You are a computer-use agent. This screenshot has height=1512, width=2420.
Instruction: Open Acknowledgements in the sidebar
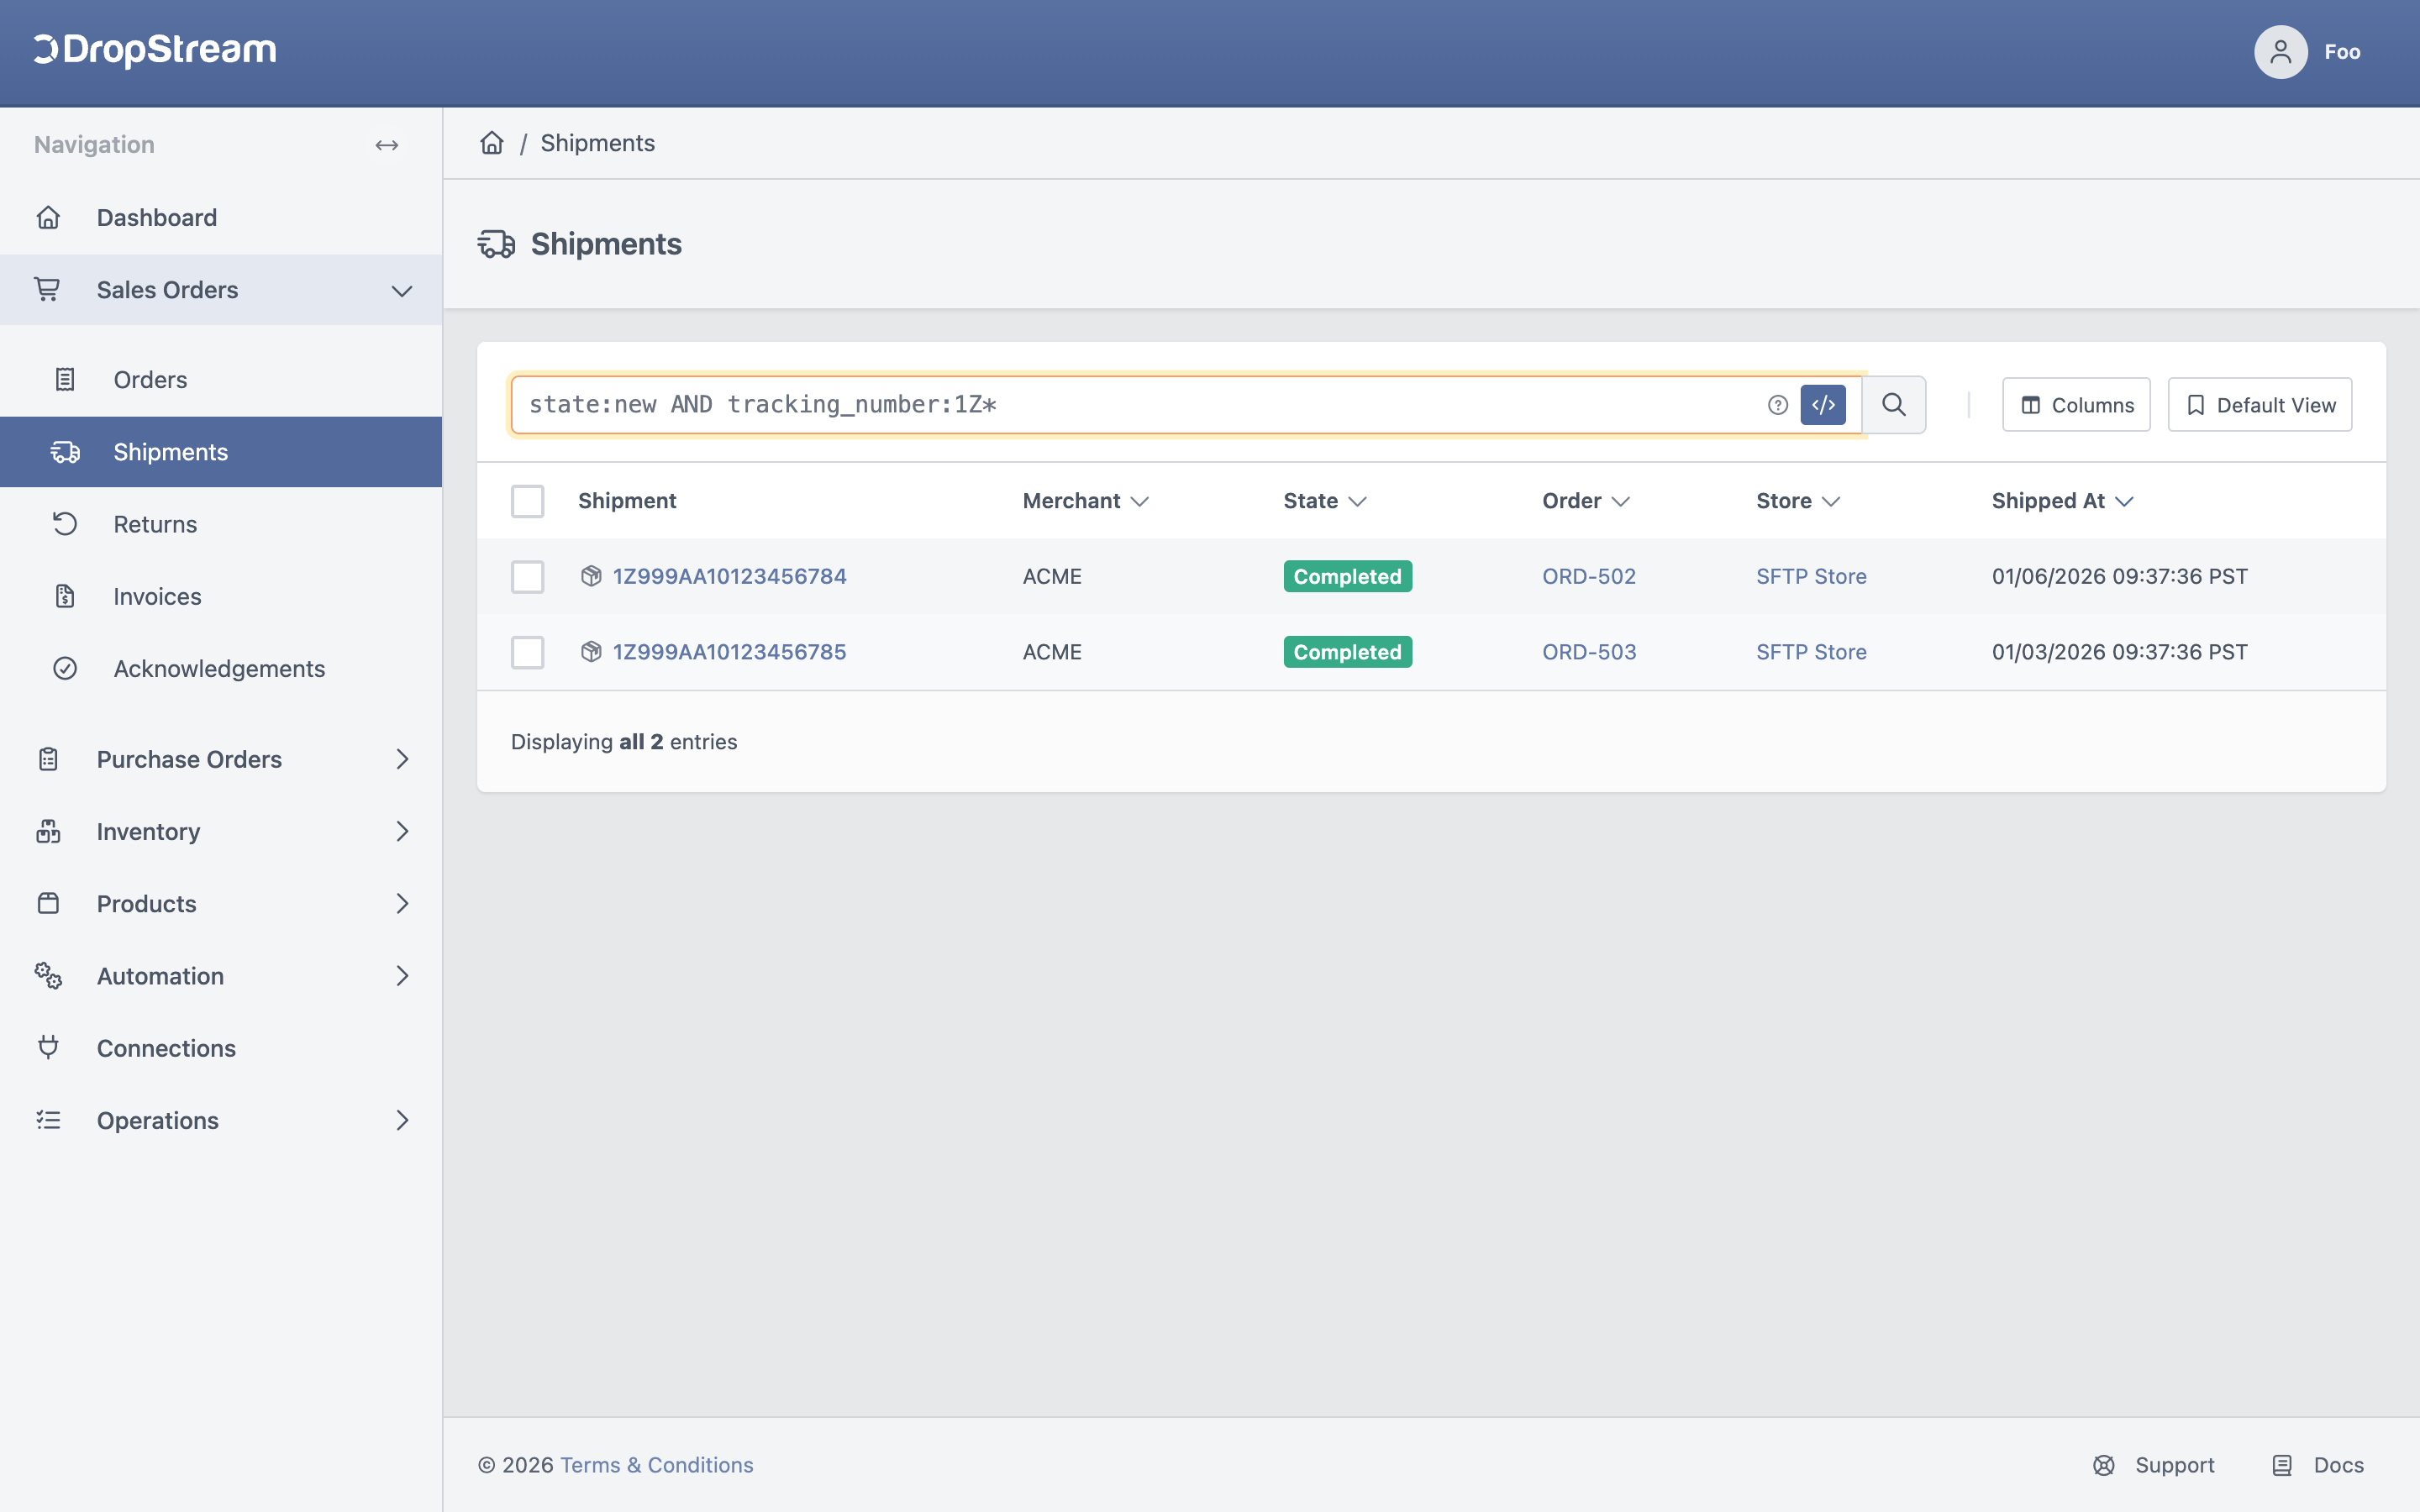221,668
